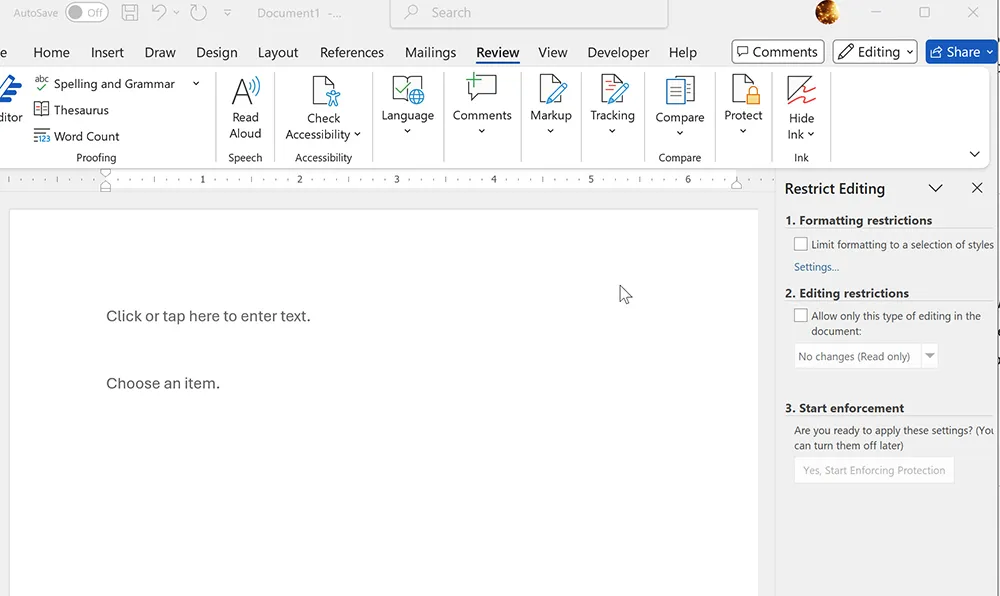
Task: Open Language options
Action: tap(407, 105)
